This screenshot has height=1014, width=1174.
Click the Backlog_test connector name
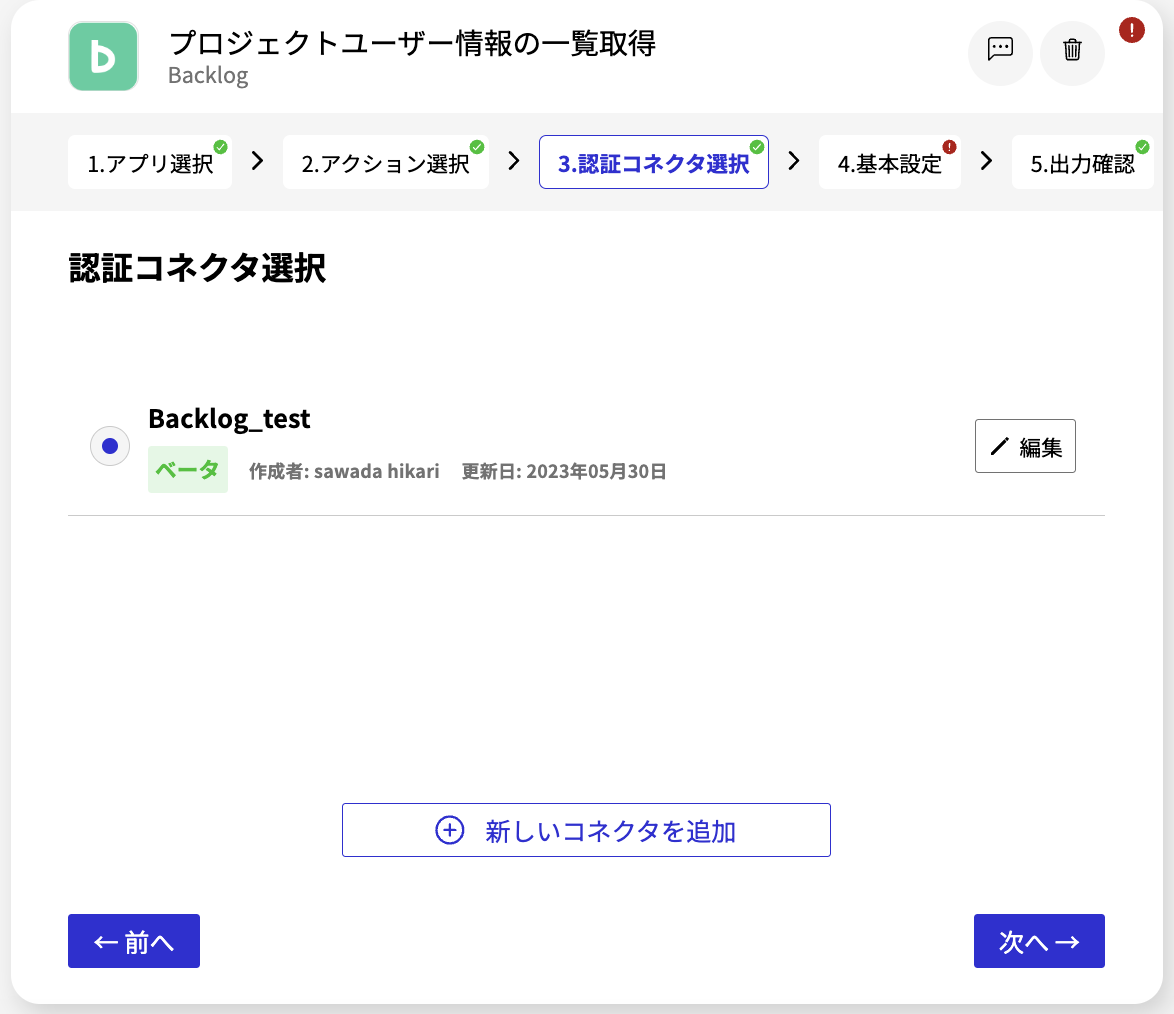pos(229,419)
